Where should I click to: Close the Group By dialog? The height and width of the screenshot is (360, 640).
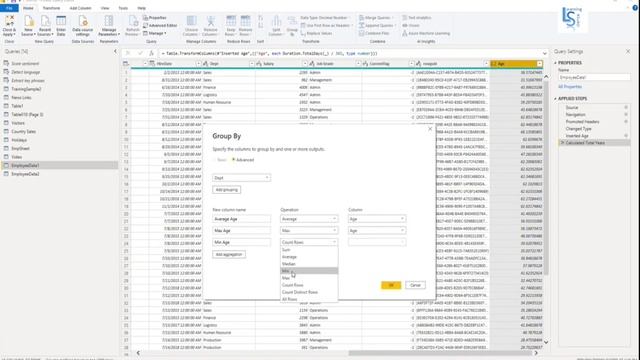(x=430, y=129)
